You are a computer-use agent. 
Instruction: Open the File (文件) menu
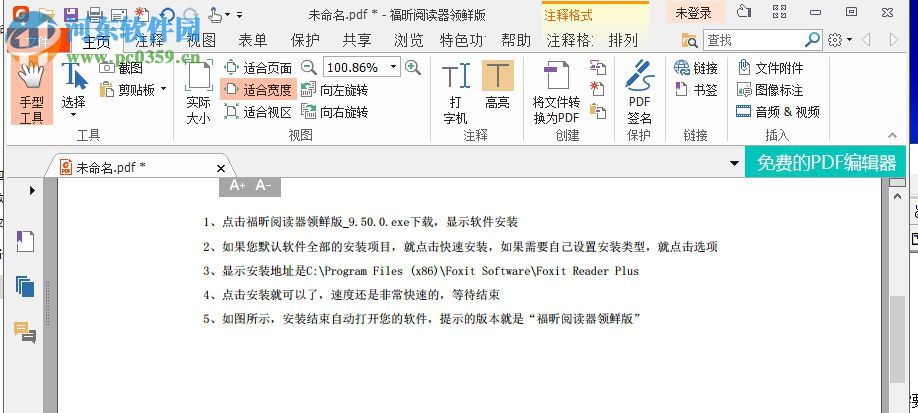[38, 41]
